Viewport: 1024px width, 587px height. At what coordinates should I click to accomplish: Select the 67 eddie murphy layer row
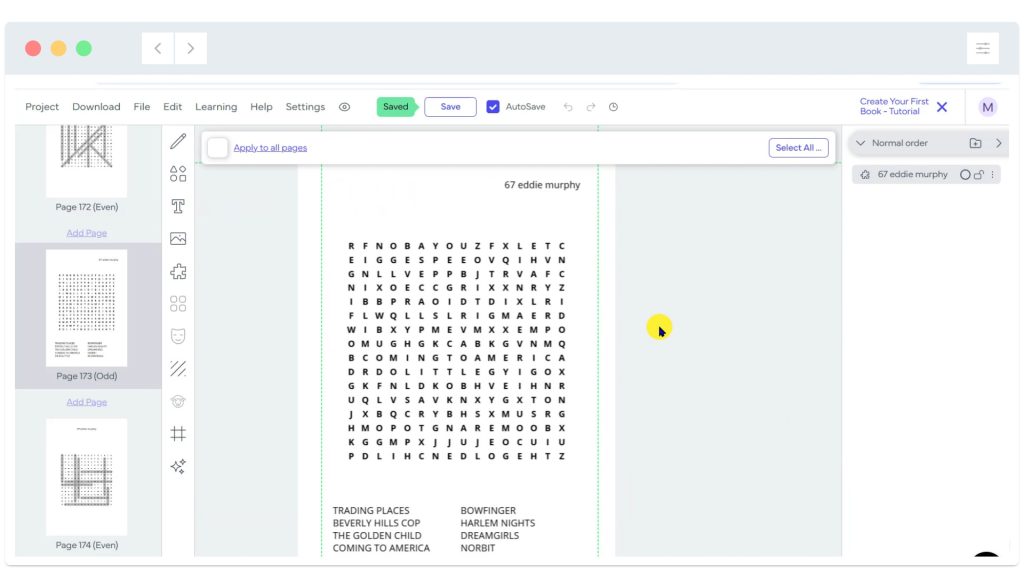(x=925, y=175)
